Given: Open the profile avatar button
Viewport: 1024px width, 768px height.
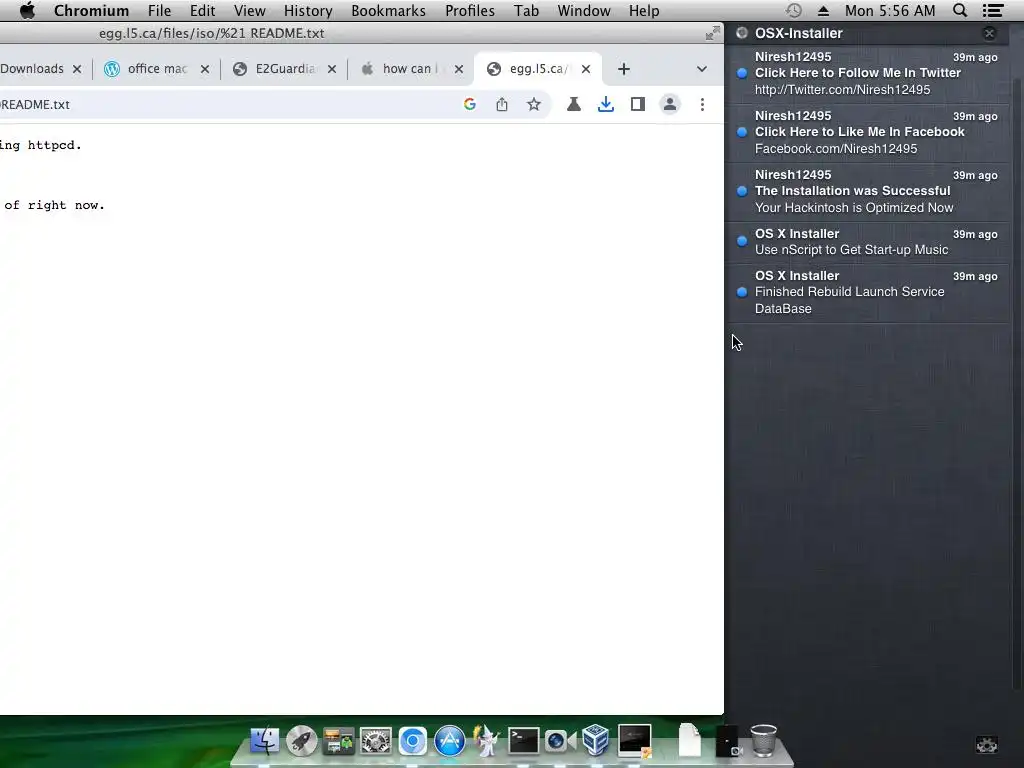Looking at the screenshot, I should 669,104.
